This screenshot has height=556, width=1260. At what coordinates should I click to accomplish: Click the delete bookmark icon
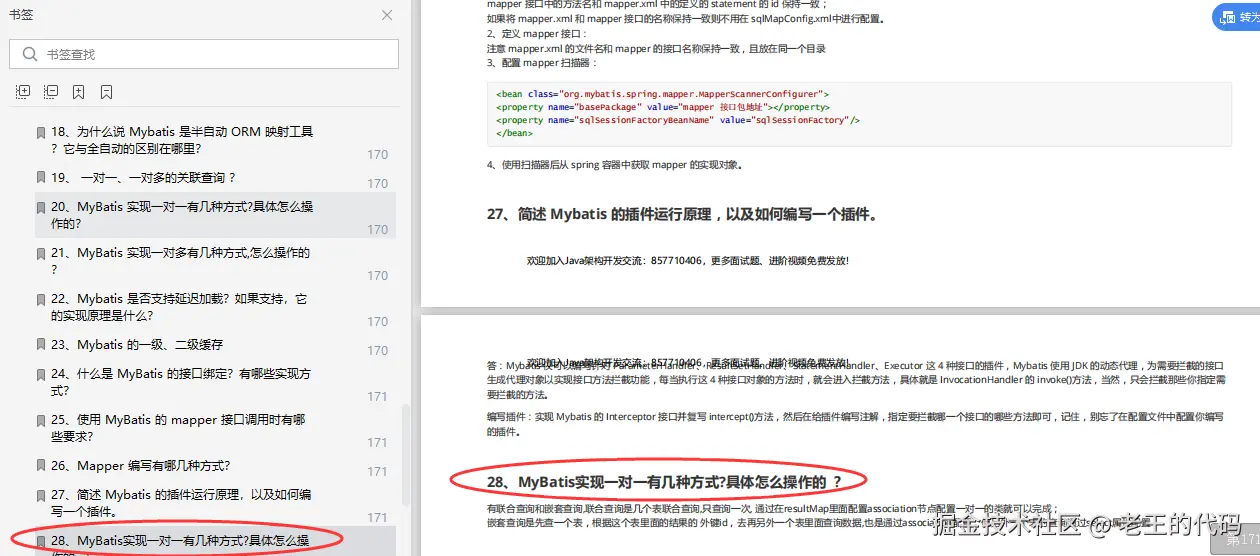coord(107,92)
